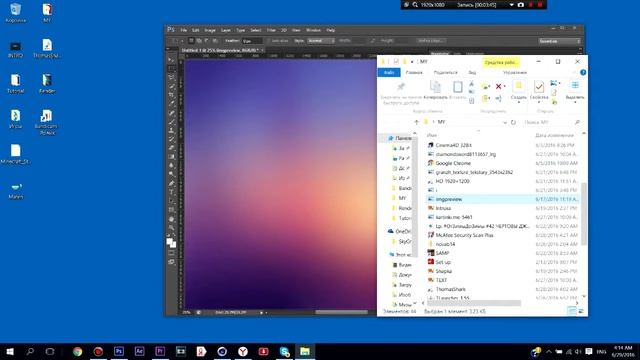Select the Hand tool

click(171, 219)
